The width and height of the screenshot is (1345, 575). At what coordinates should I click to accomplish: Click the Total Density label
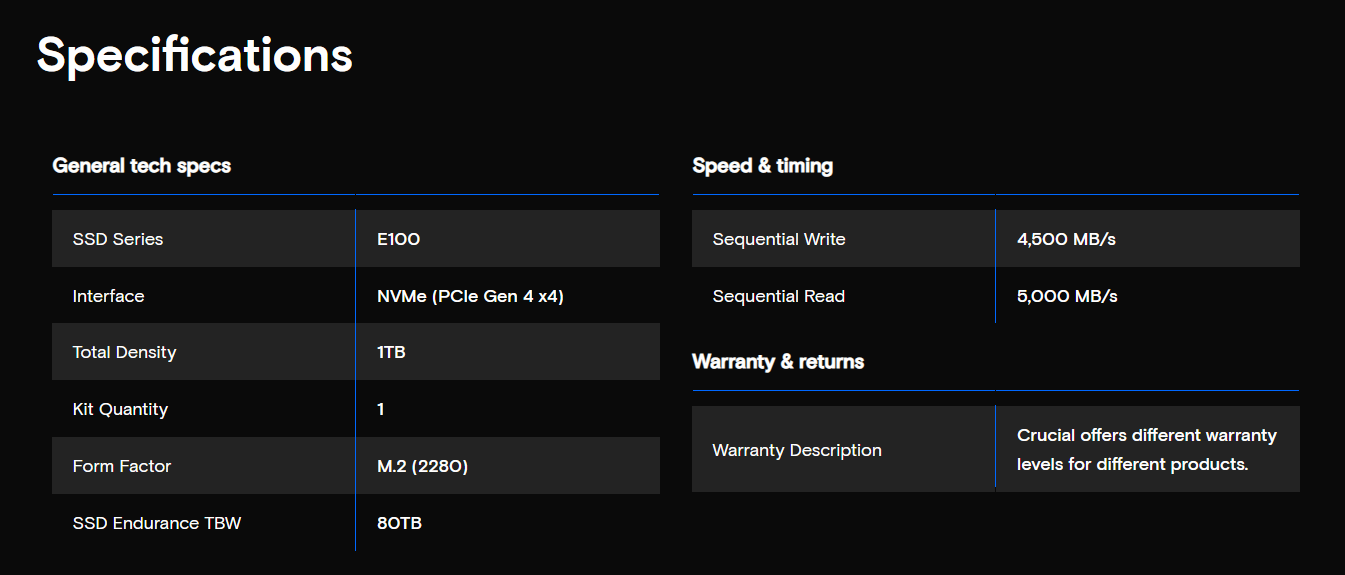pyautogui.click(x=124, y=352)
